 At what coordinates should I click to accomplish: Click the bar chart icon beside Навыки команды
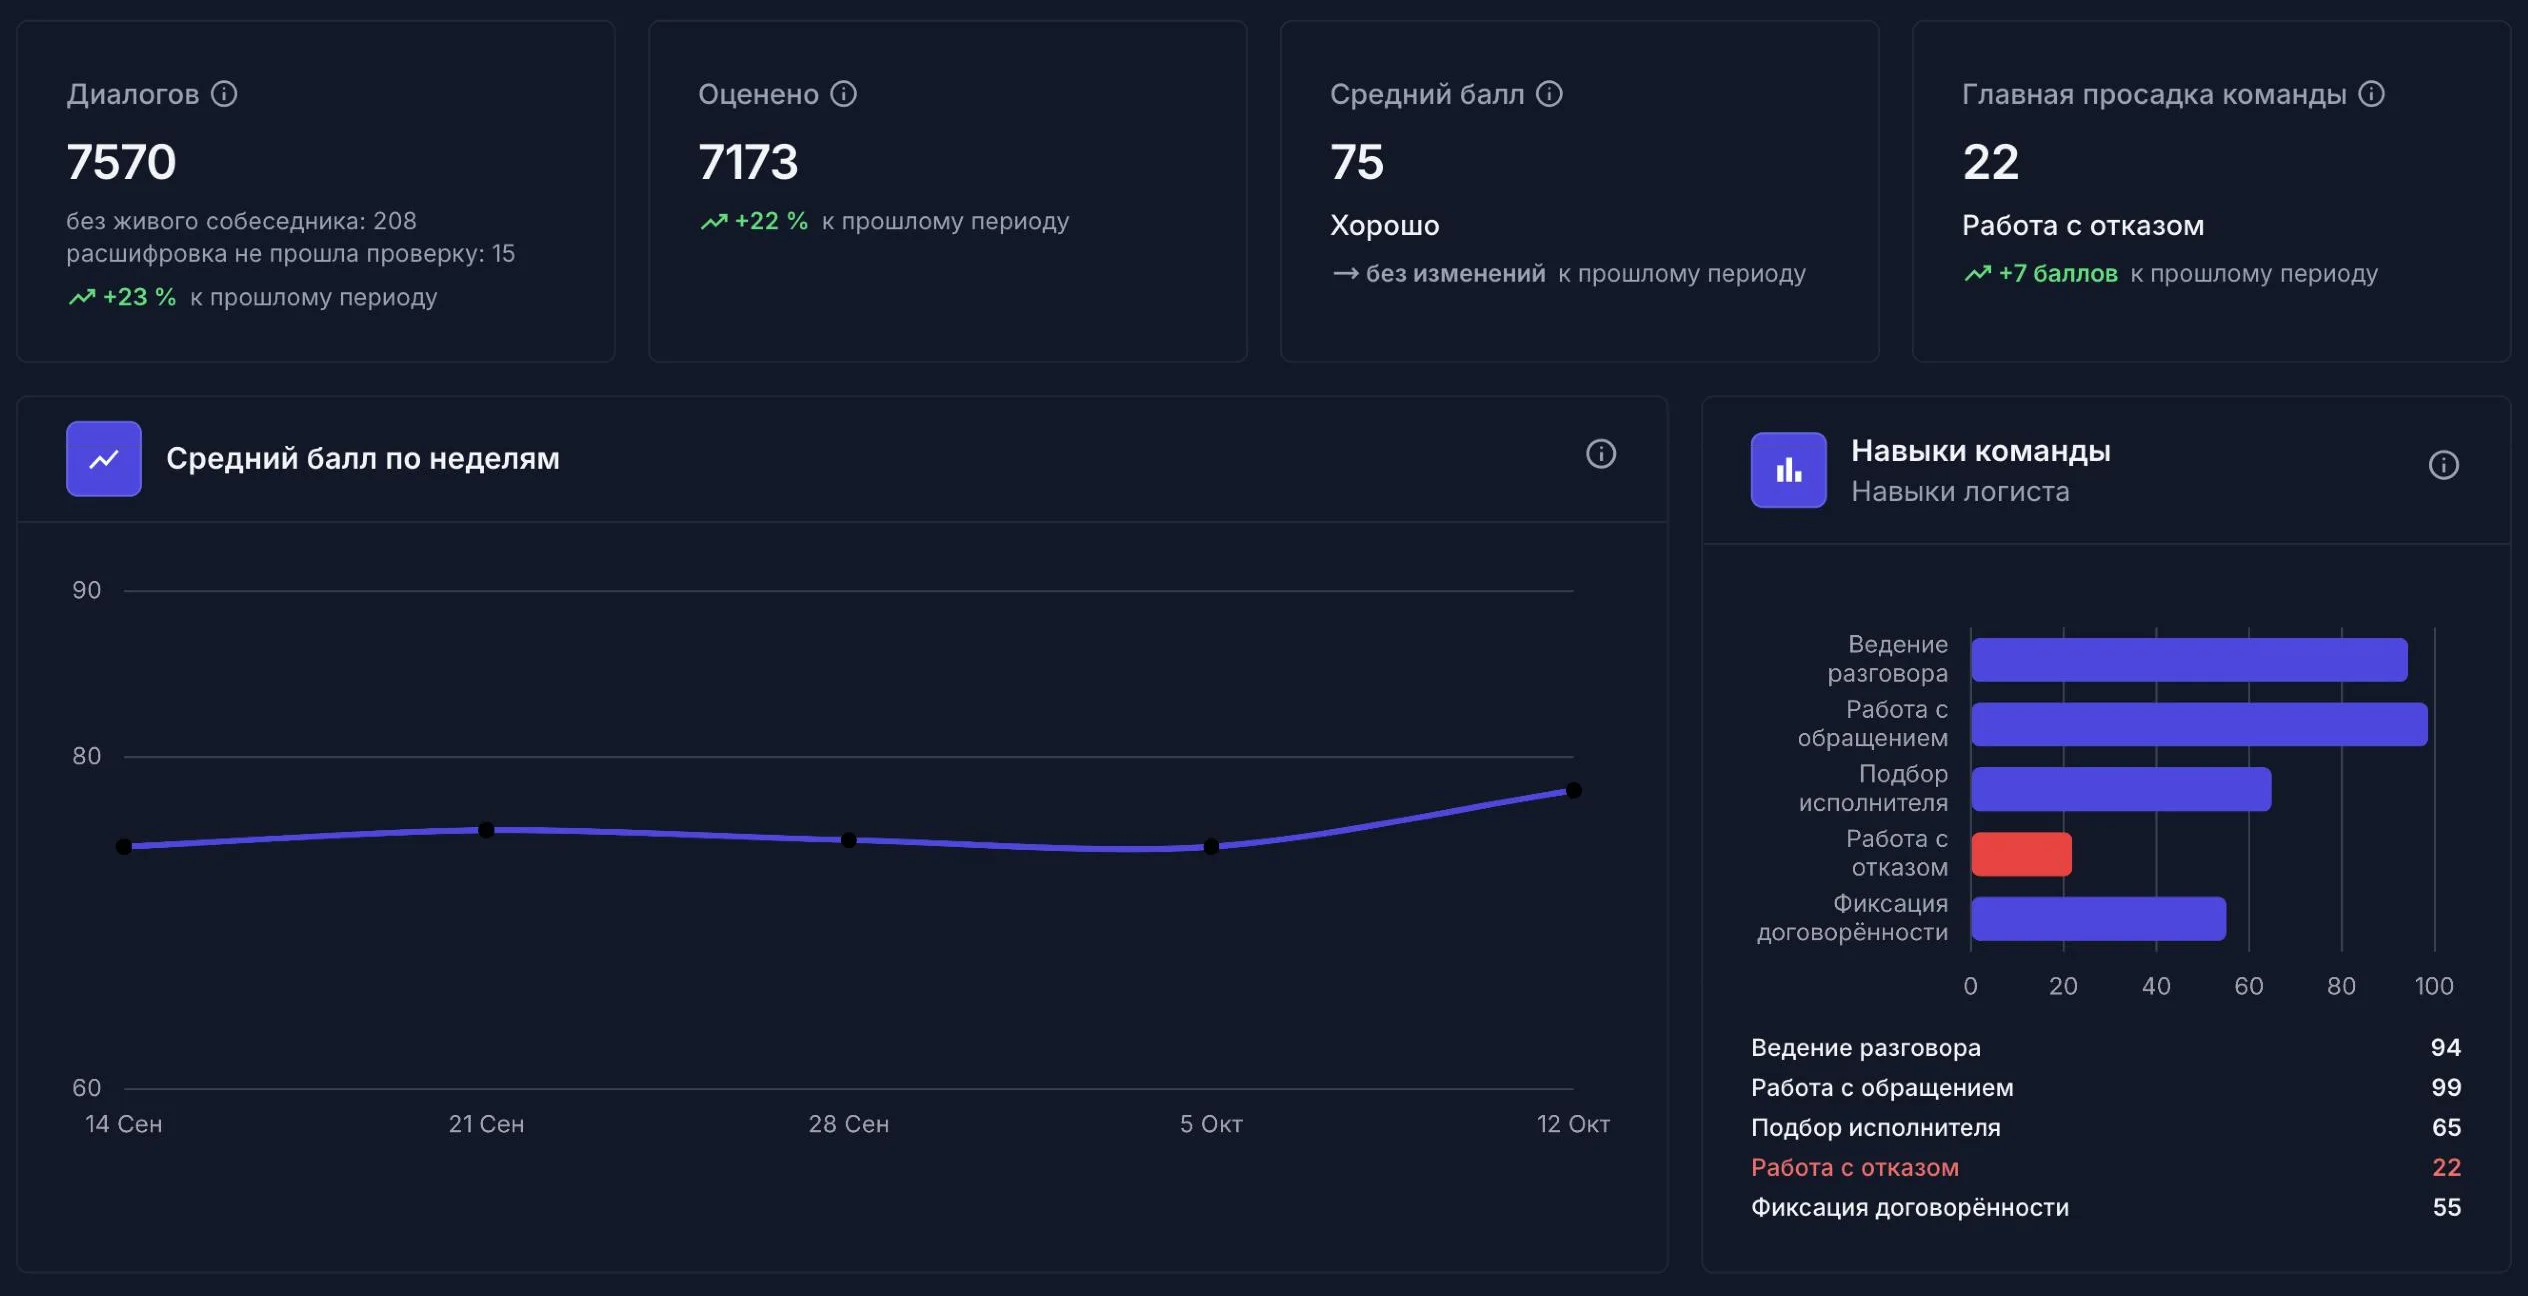[1788, 470]
